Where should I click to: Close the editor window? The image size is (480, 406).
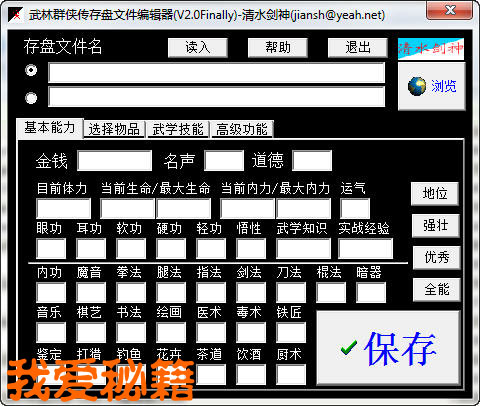pos(449,10)
